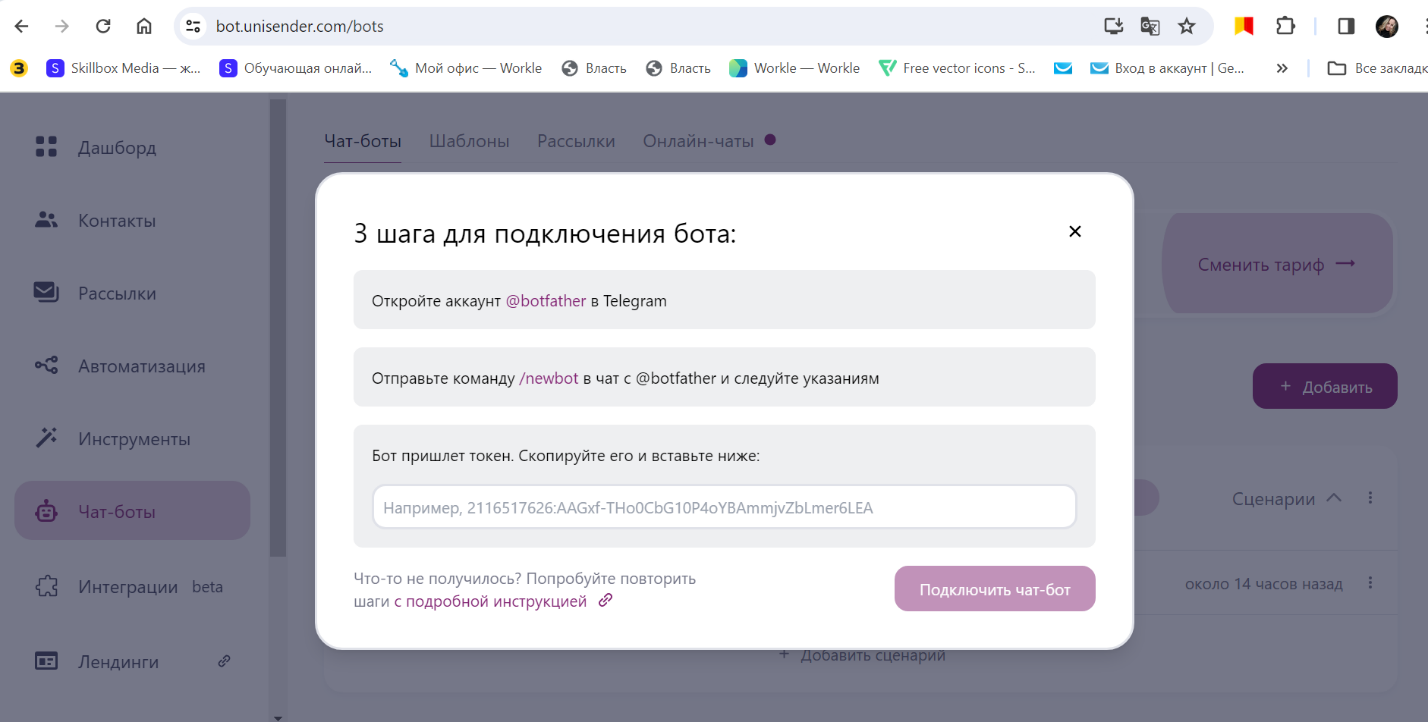Open the Обучающая онлайн bookmark

click(296, 68)
